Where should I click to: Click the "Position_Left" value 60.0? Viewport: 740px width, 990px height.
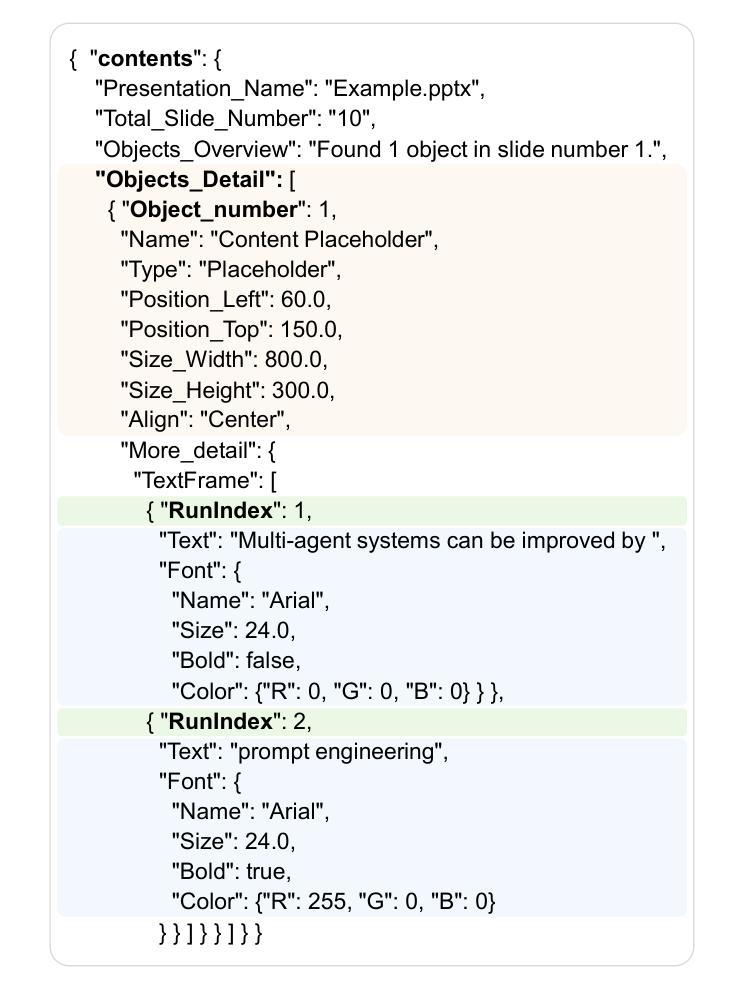coord(302,300)
